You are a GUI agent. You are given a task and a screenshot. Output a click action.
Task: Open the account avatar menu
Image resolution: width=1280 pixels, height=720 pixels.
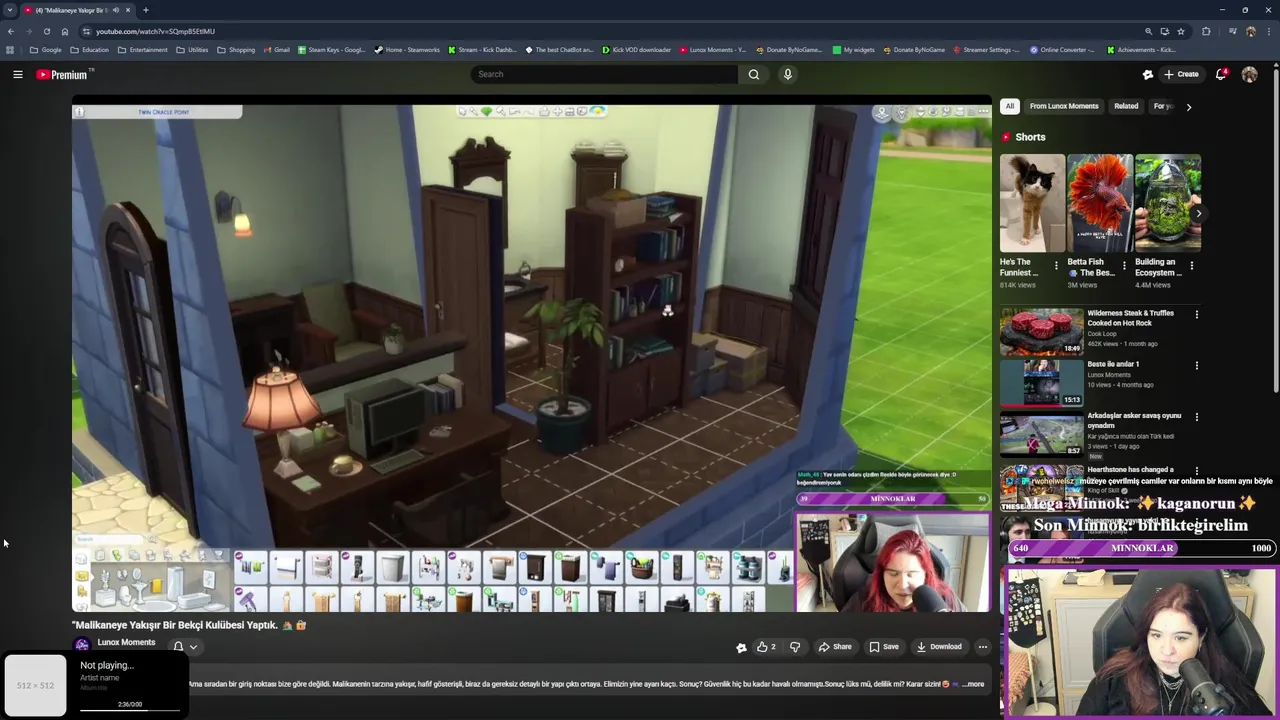point(1249,74)
